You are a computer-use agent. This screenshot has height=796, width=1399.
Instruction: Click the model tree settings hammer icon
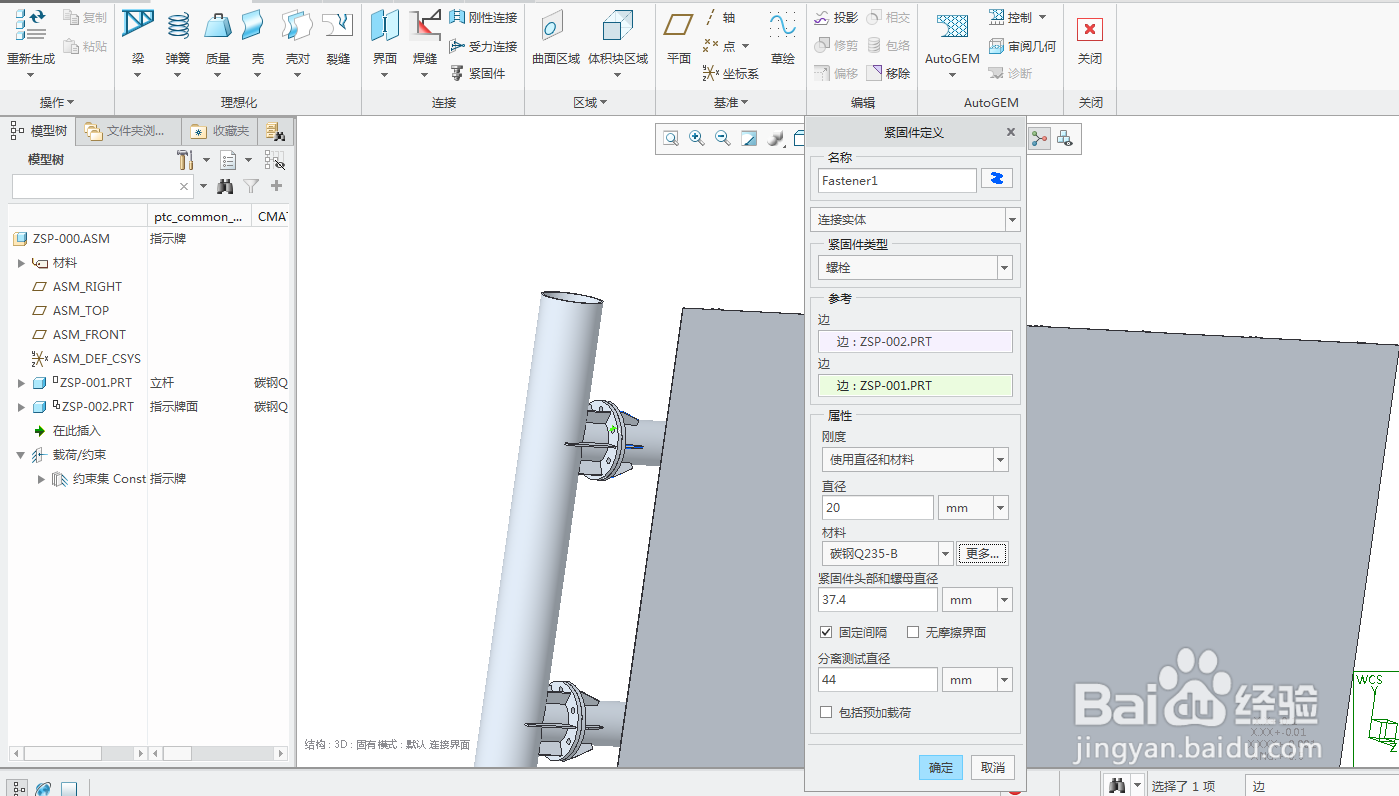pos(185,160)
